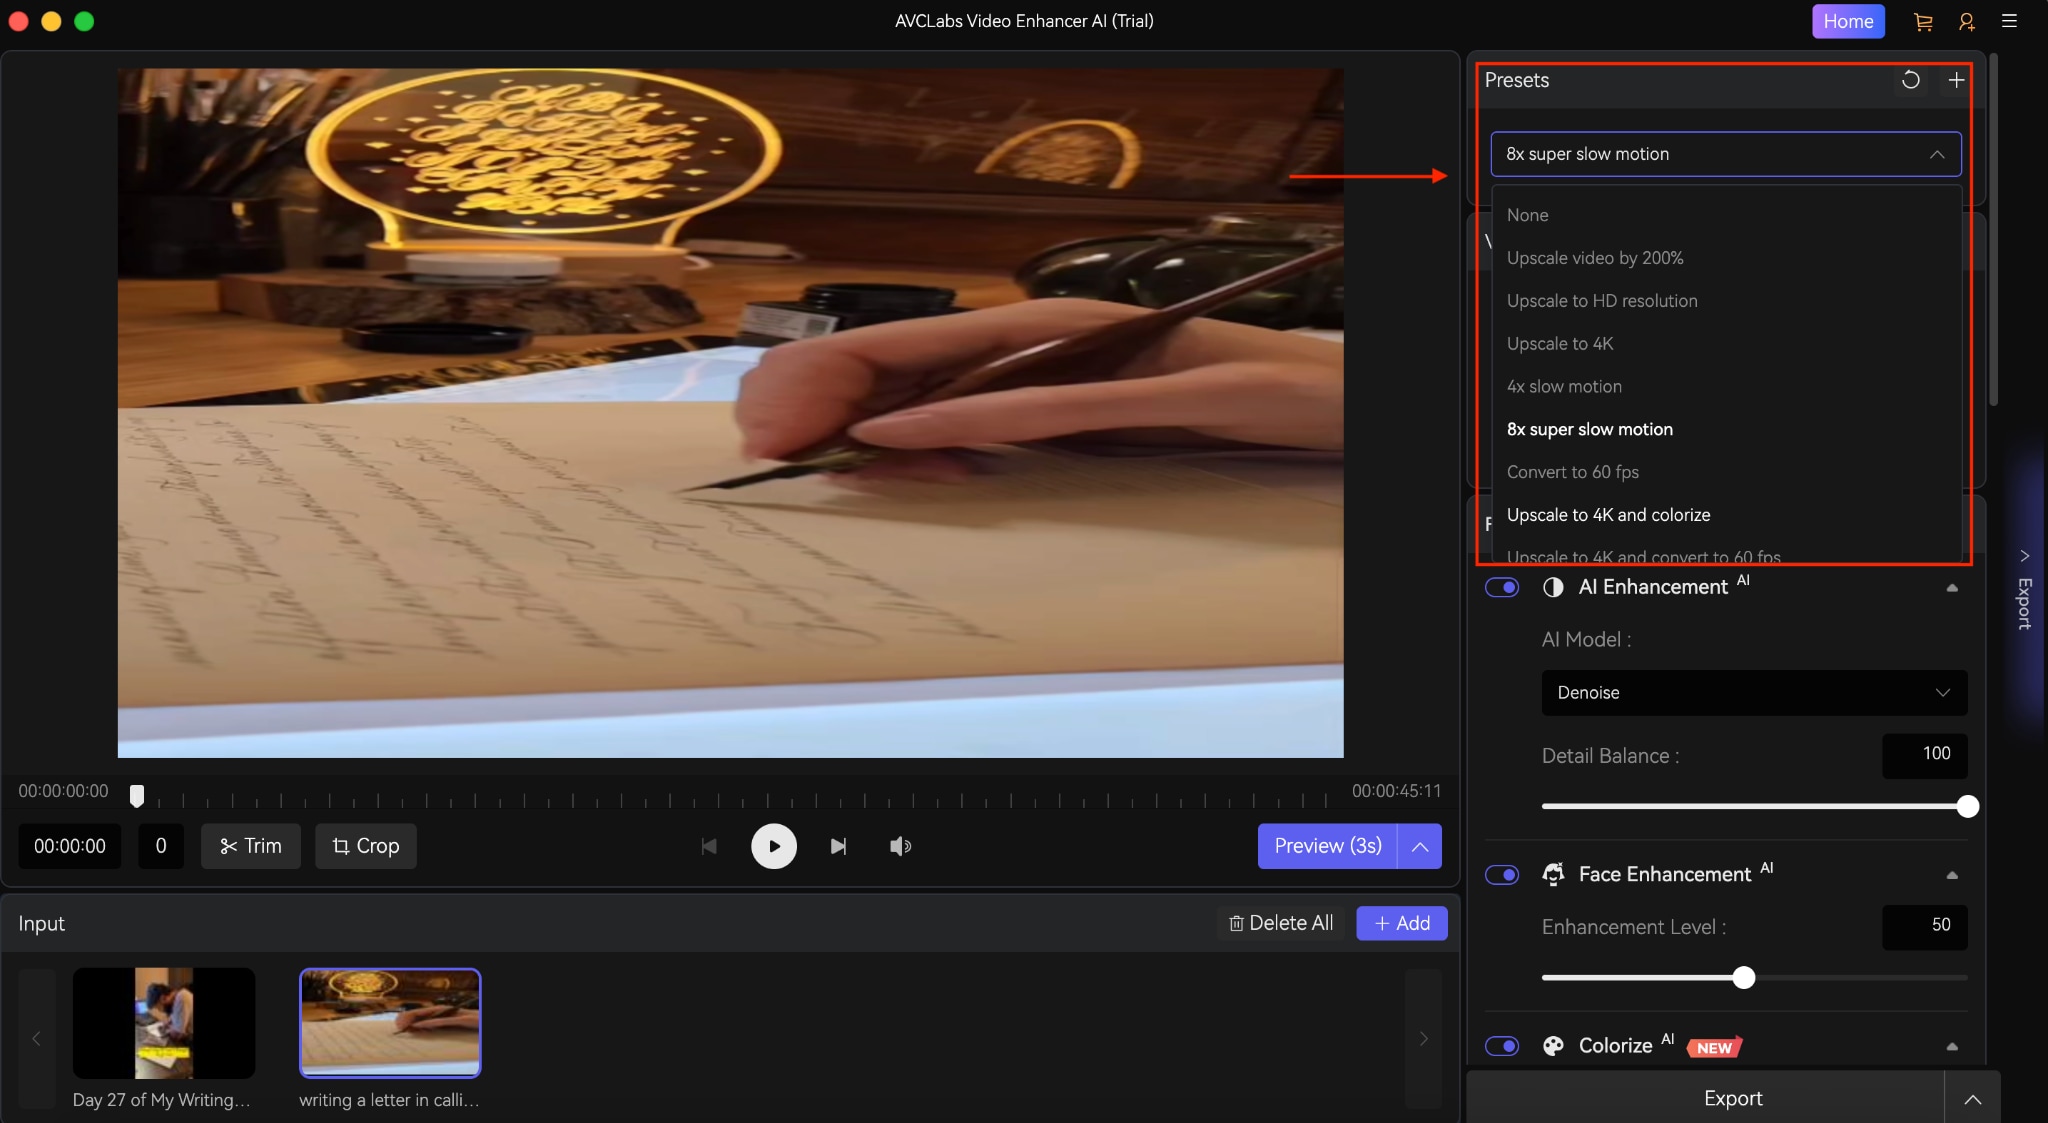Select the Crop tool
This screenshot has height=1123, width=2048.
(365, 846)
